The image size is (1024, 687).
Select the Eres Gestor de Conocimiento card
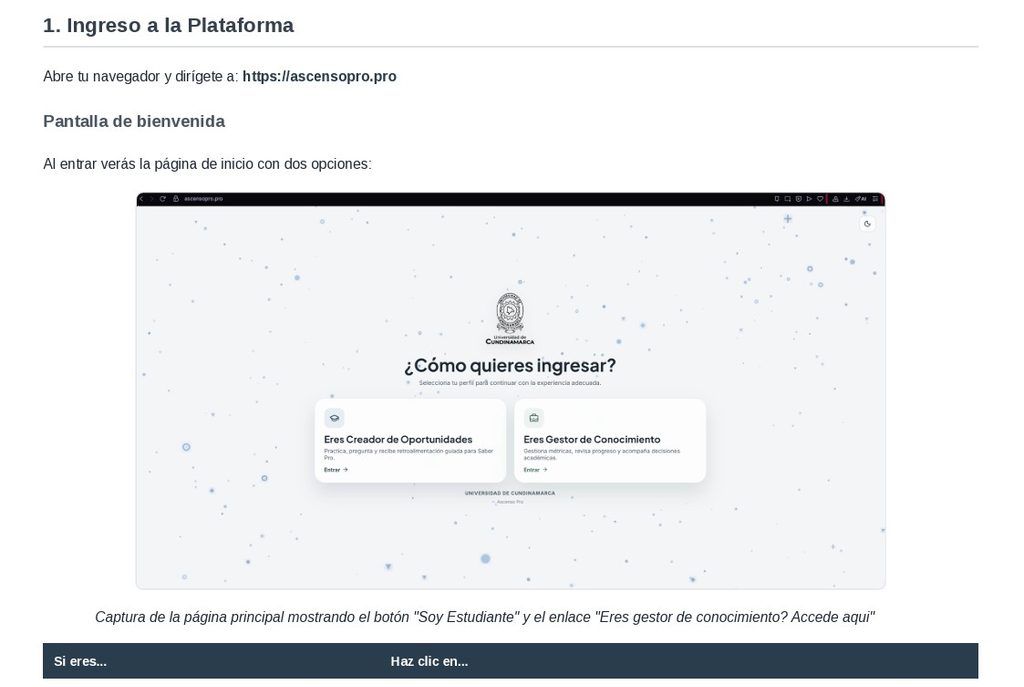(610, 441)
